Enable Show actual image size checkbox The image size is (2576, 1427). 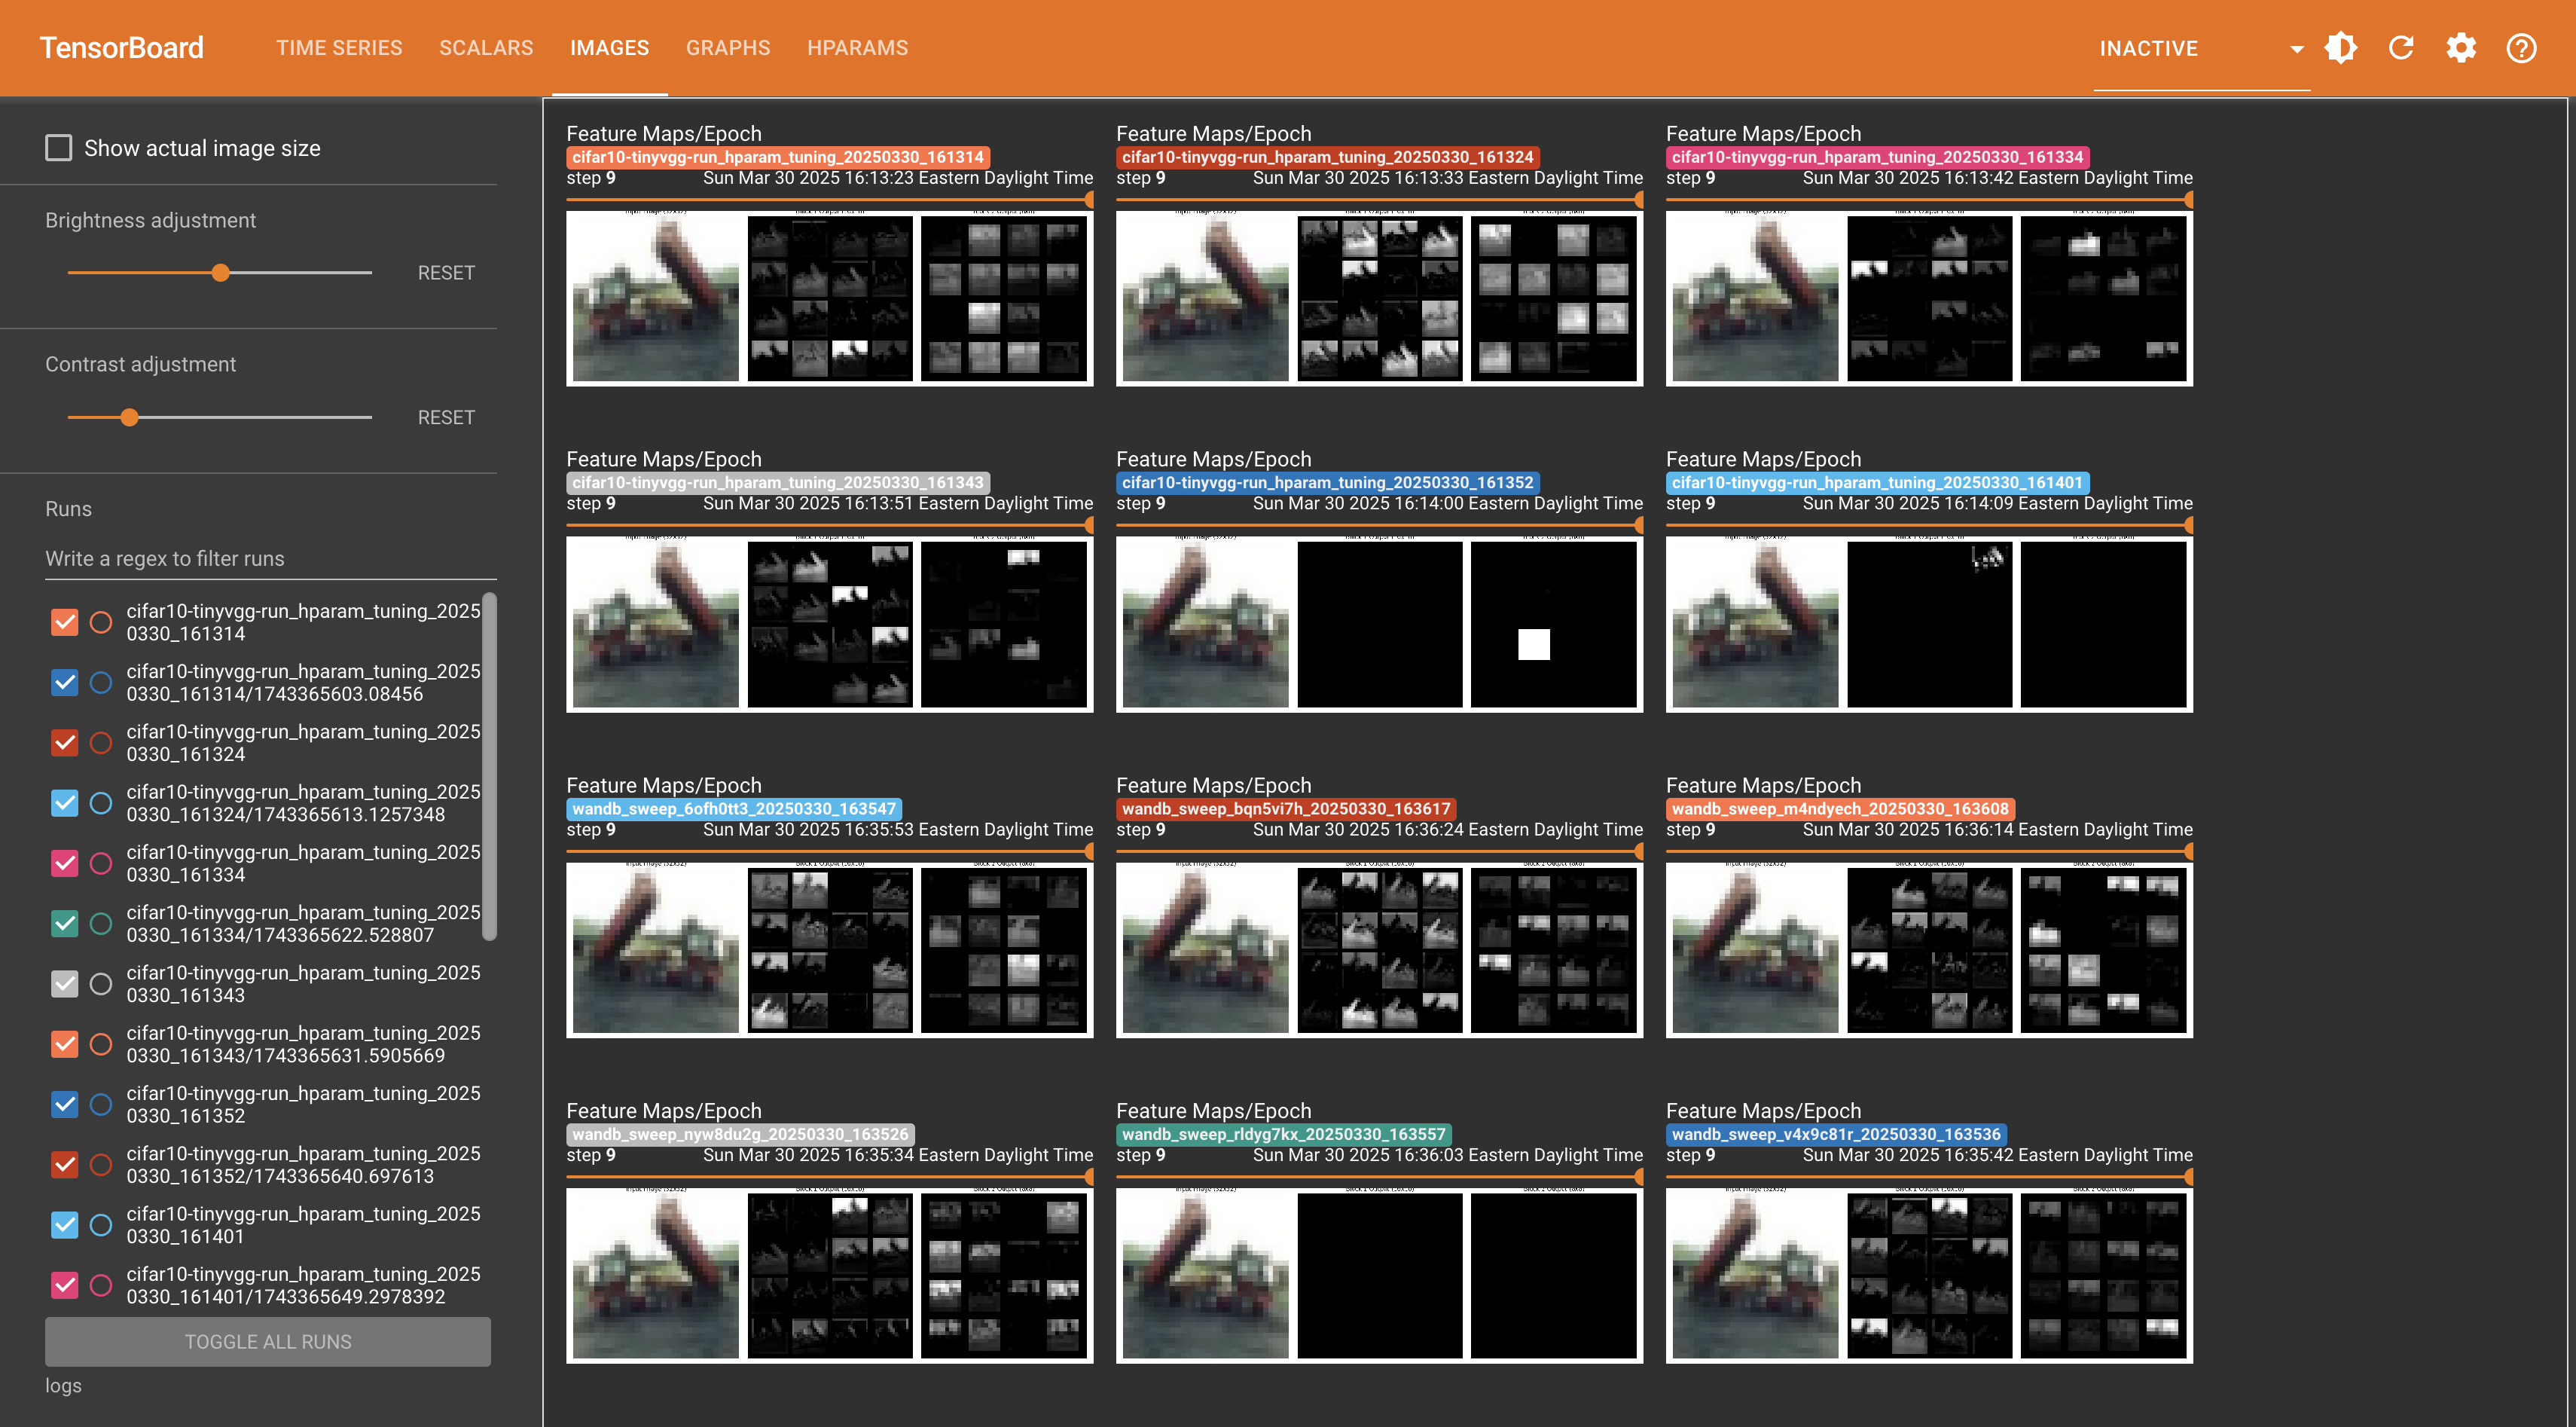pyautogui.click(x=59, y=148)
